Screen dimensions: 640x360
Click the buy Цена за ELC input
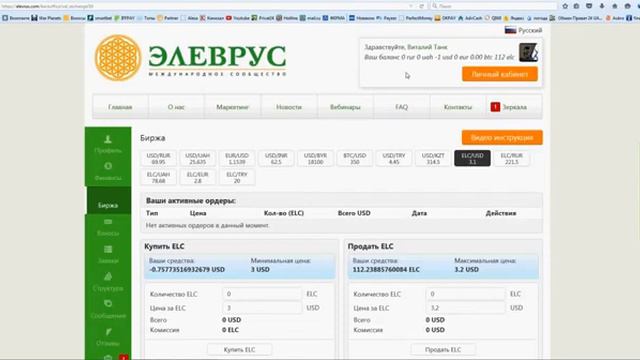262,308
